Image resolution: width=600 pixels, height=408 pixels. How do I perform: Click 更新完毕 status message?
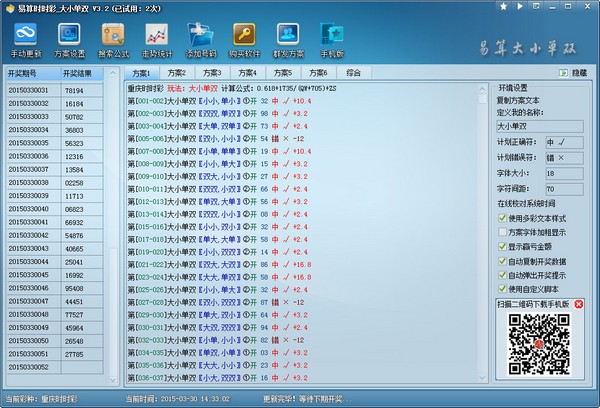click(x=306, y=399)
